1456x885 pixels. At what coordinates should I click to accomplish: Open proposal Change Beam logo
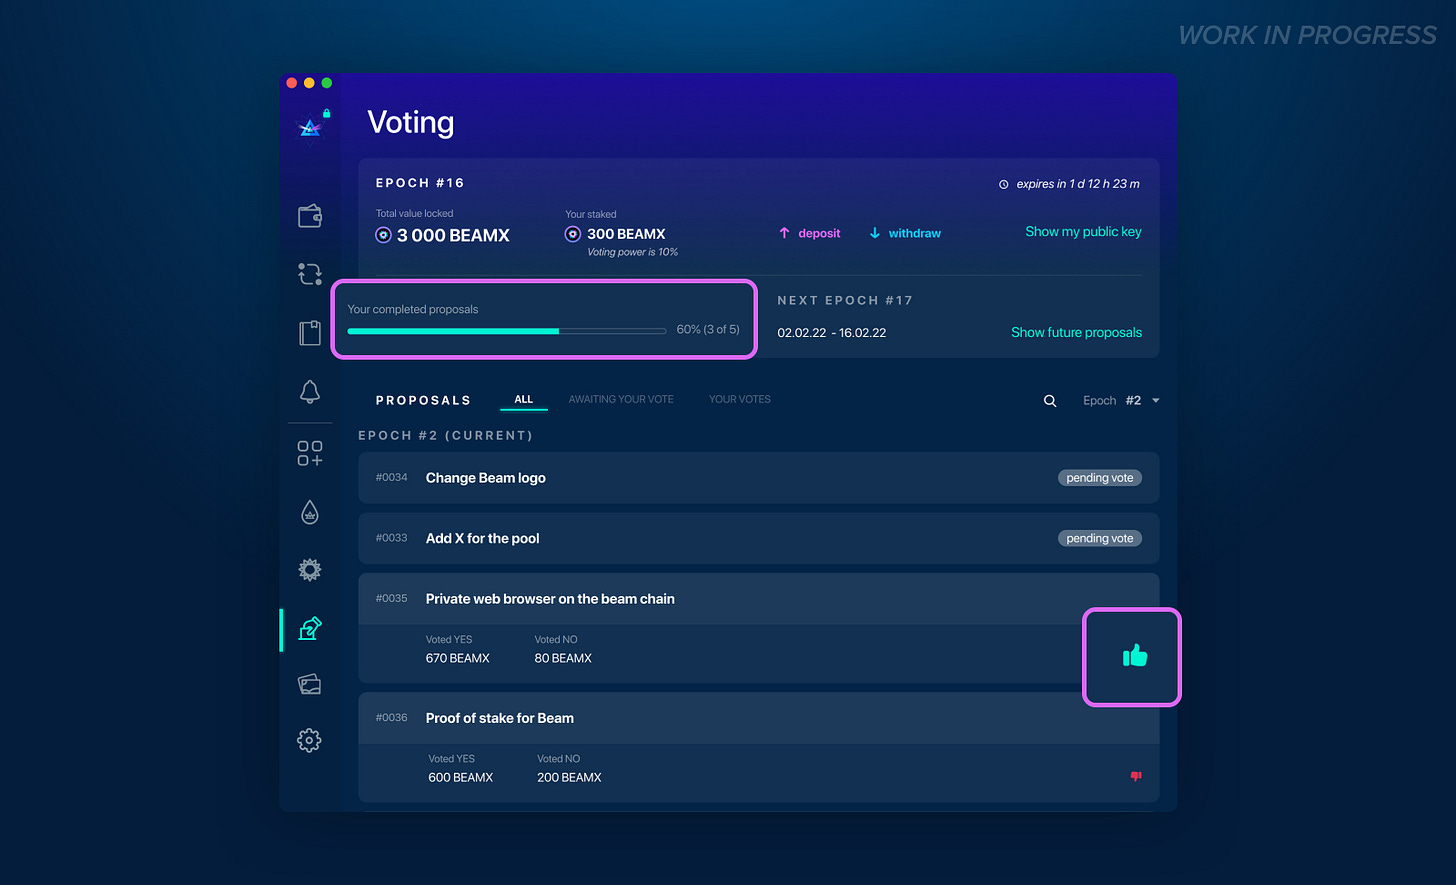[x=759, y=478]
